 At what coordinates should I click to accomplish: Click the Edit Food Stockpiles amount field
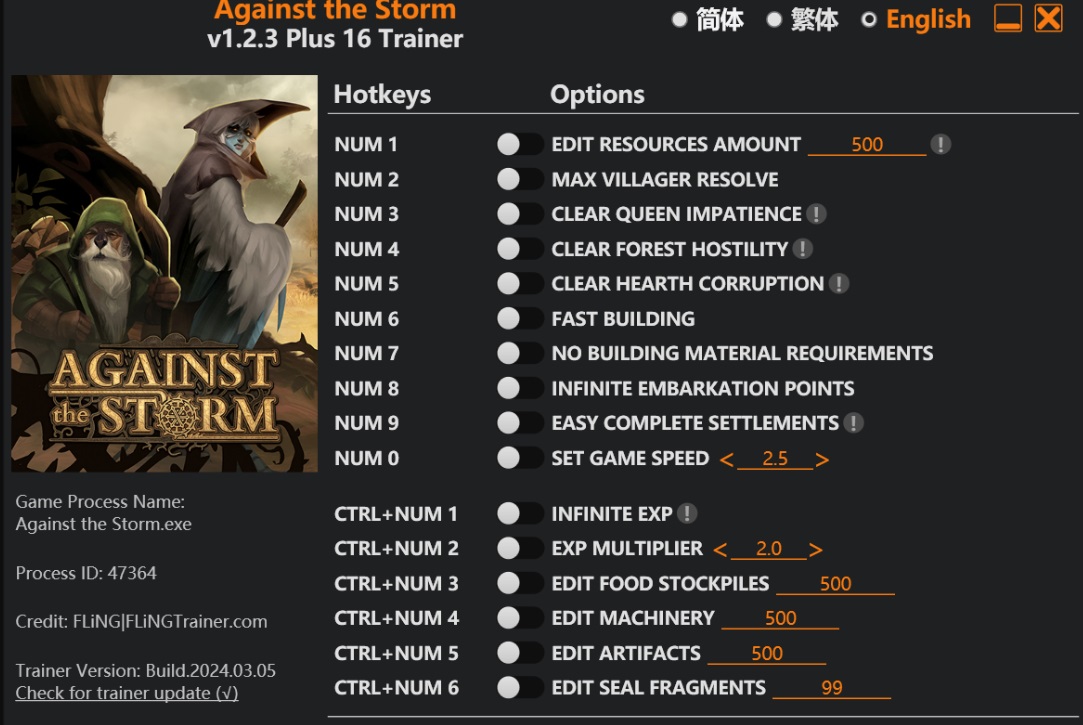(x=835, y=584)
